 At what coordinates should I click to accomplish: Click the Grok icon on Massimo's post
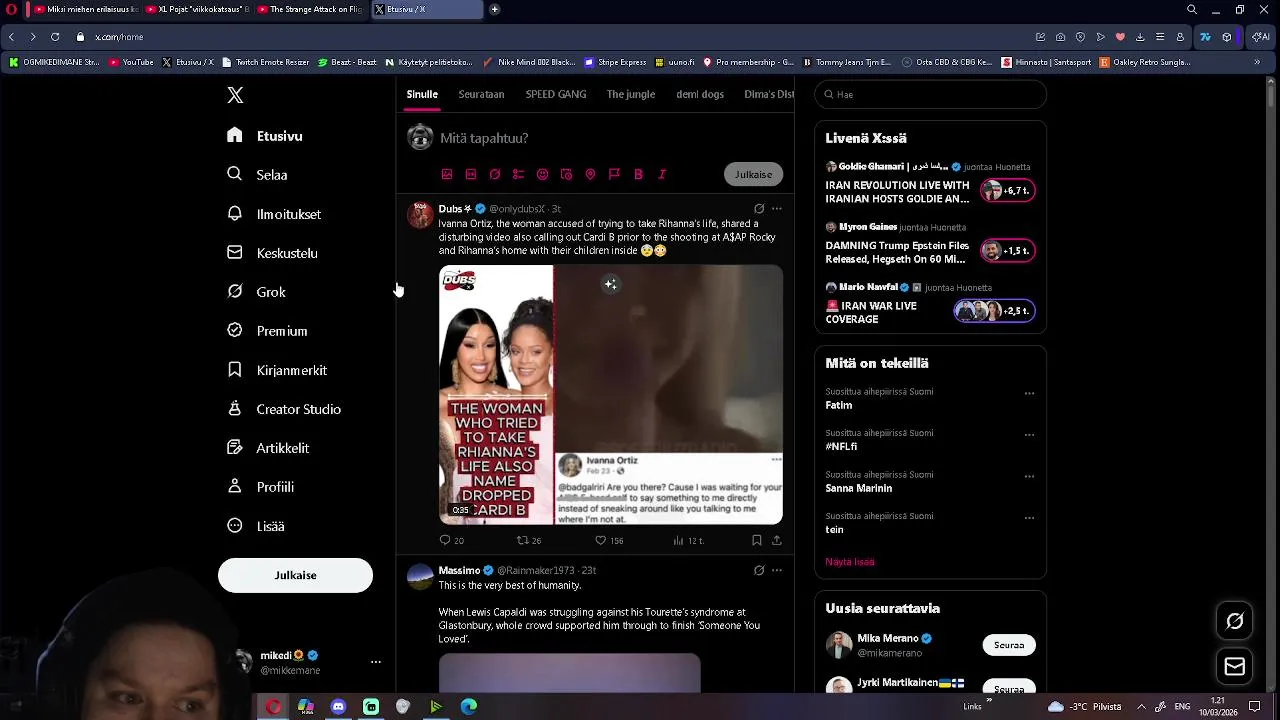[x=759, y=570]
